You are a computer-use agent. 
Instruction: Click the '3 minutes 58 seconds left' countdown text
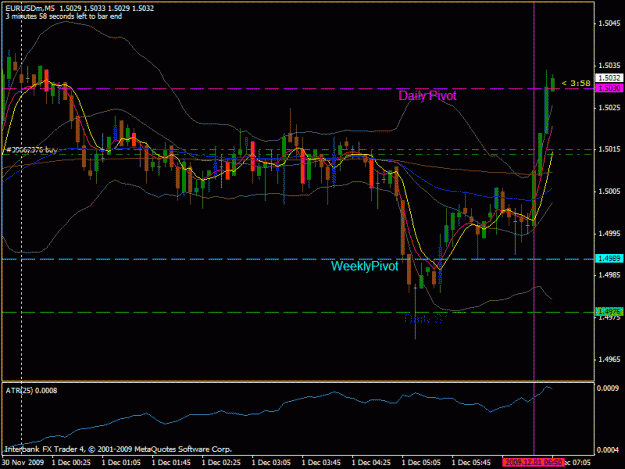(64, 16)
